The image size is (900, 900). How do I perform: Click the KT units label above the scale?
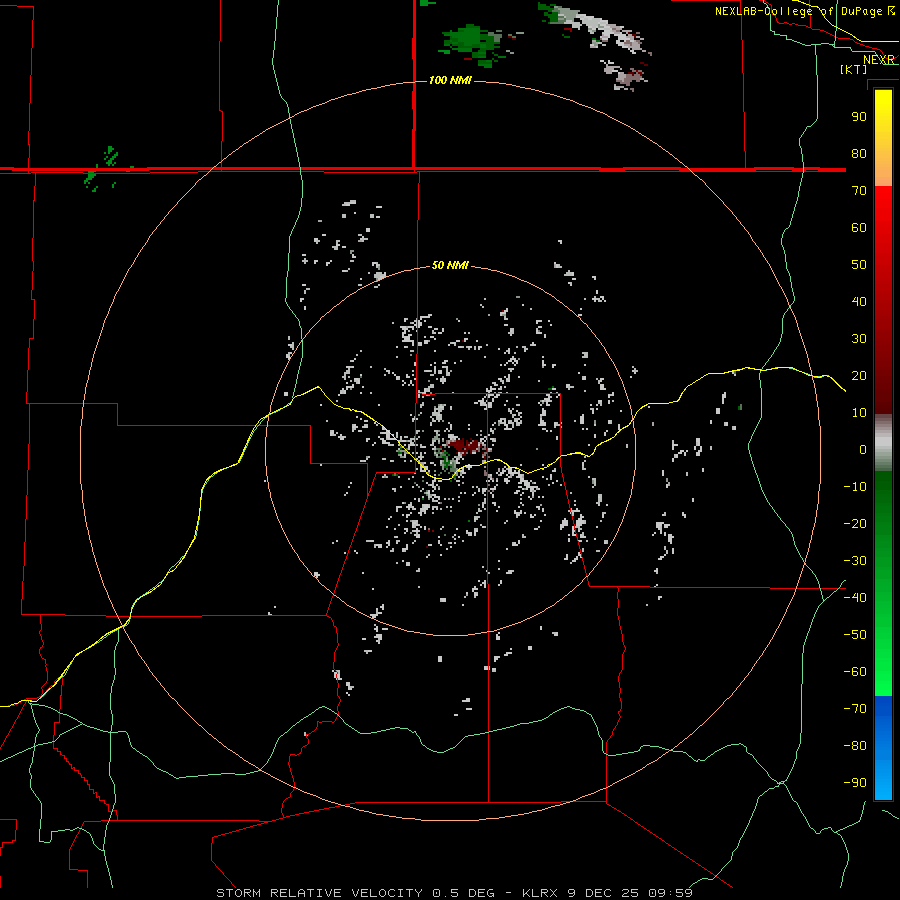[854, 69]
